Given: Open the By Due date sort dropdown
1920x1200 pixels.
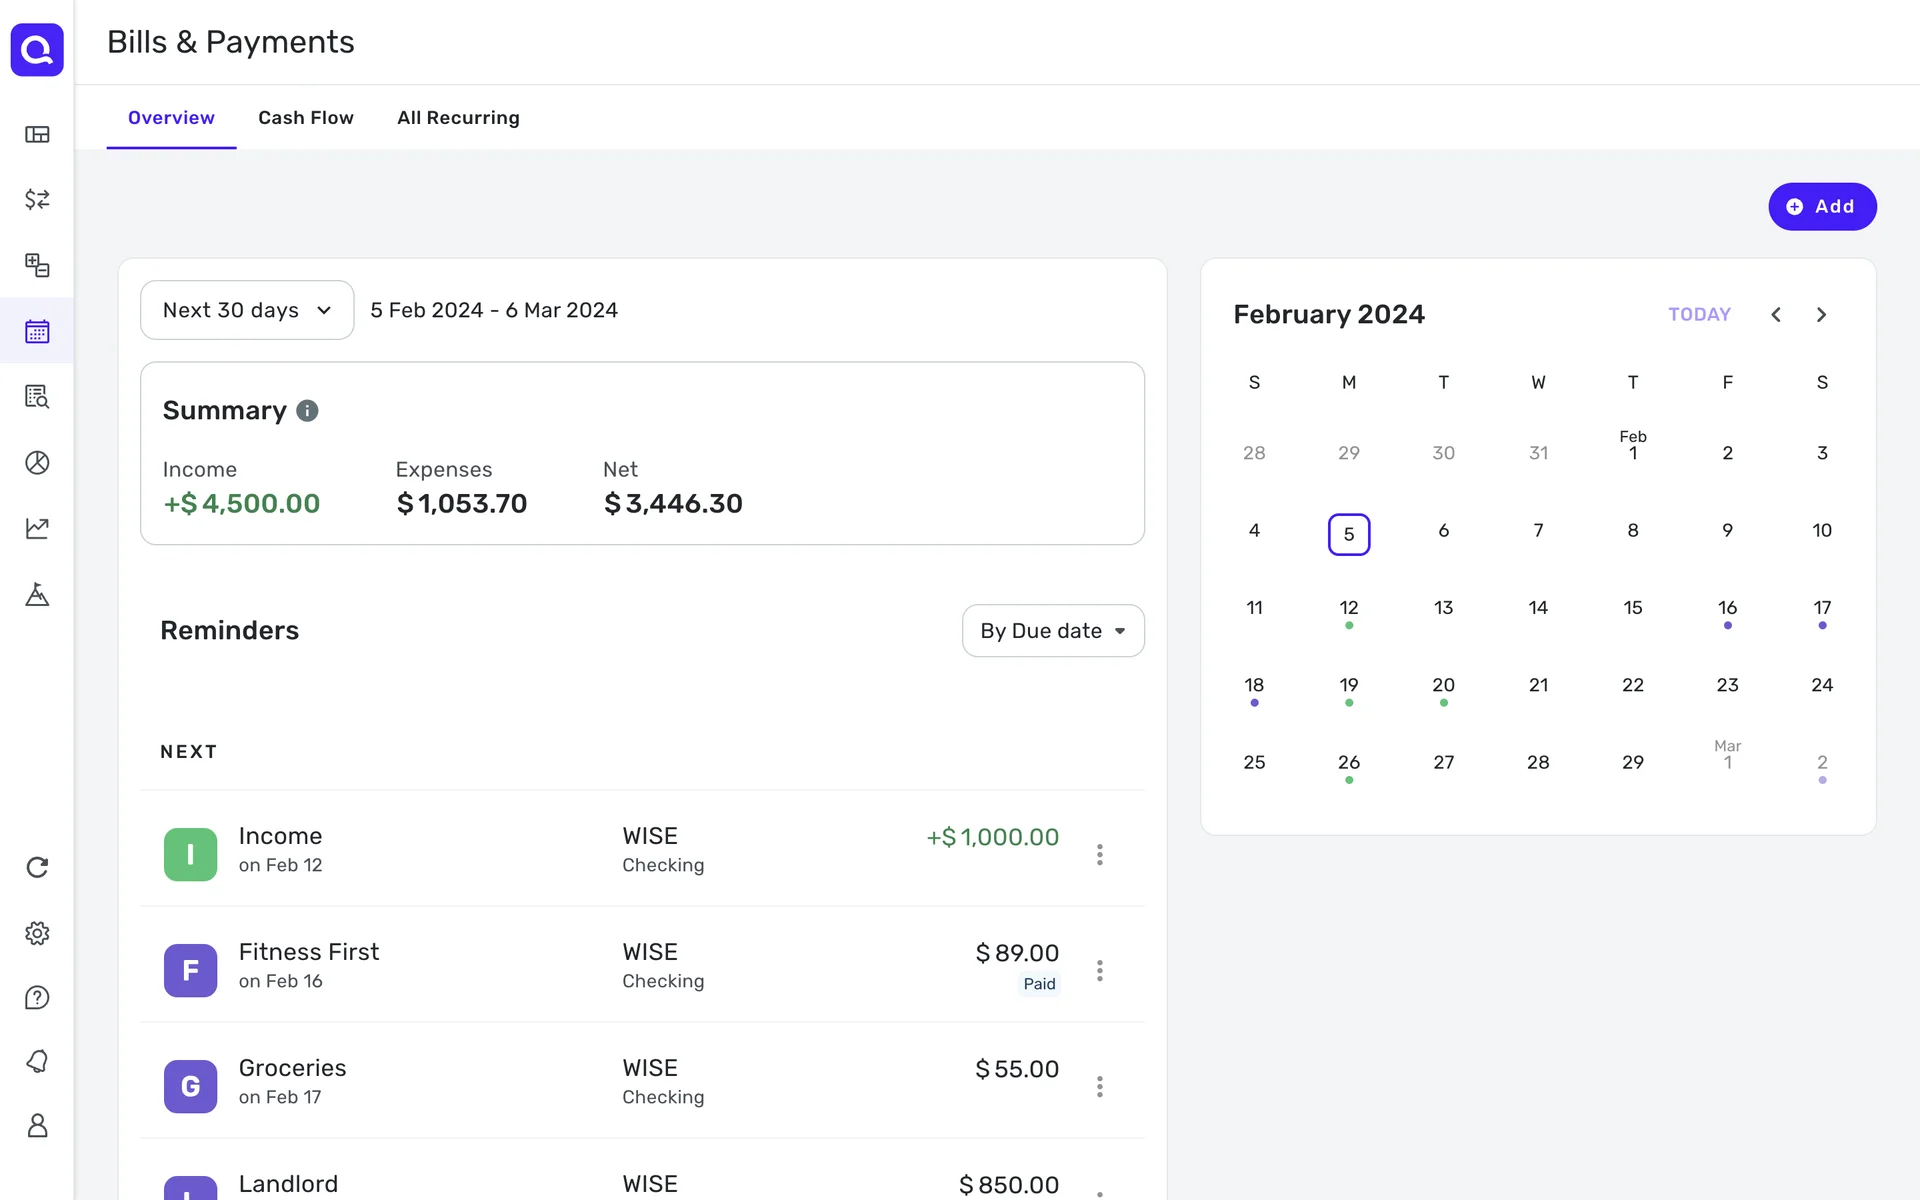Looking at the screenshot, I should [1052, 631].
